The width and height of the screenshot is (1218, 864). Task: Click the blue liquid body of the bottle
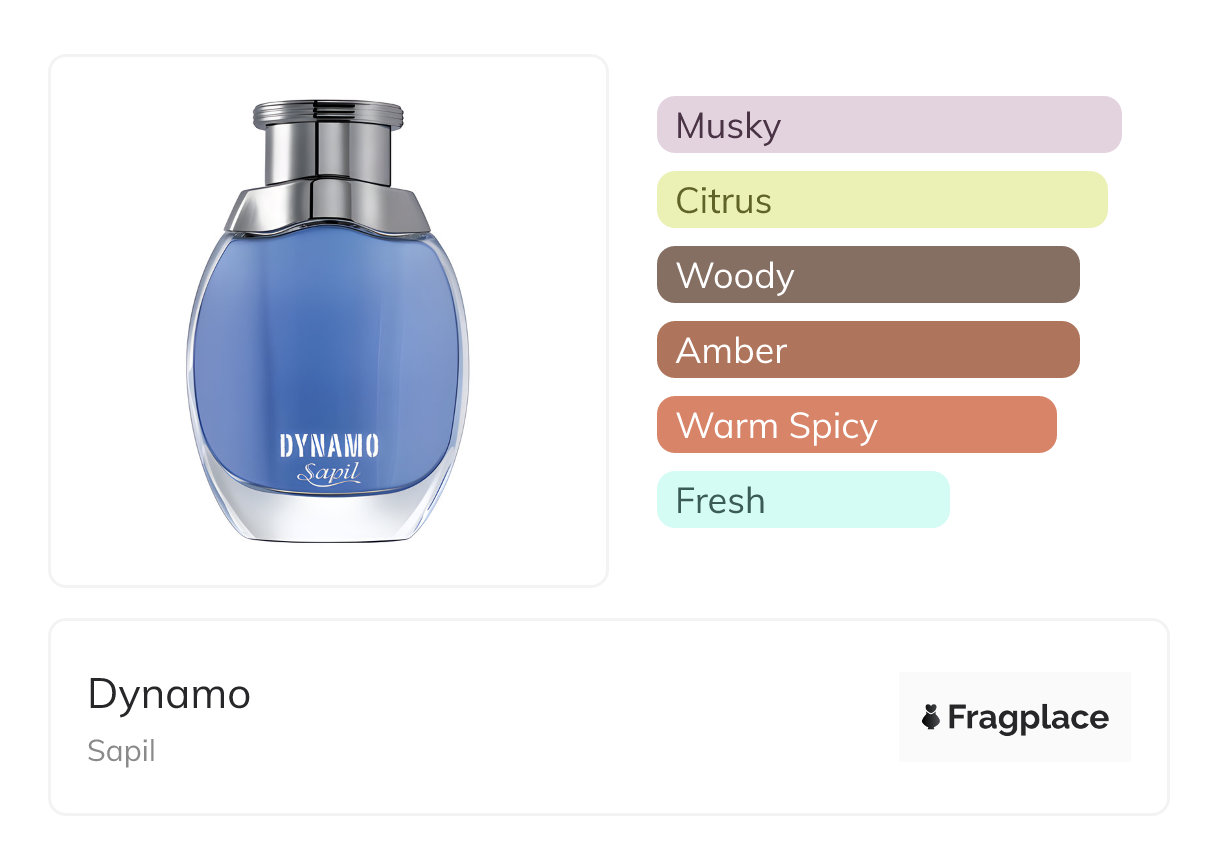328,340
